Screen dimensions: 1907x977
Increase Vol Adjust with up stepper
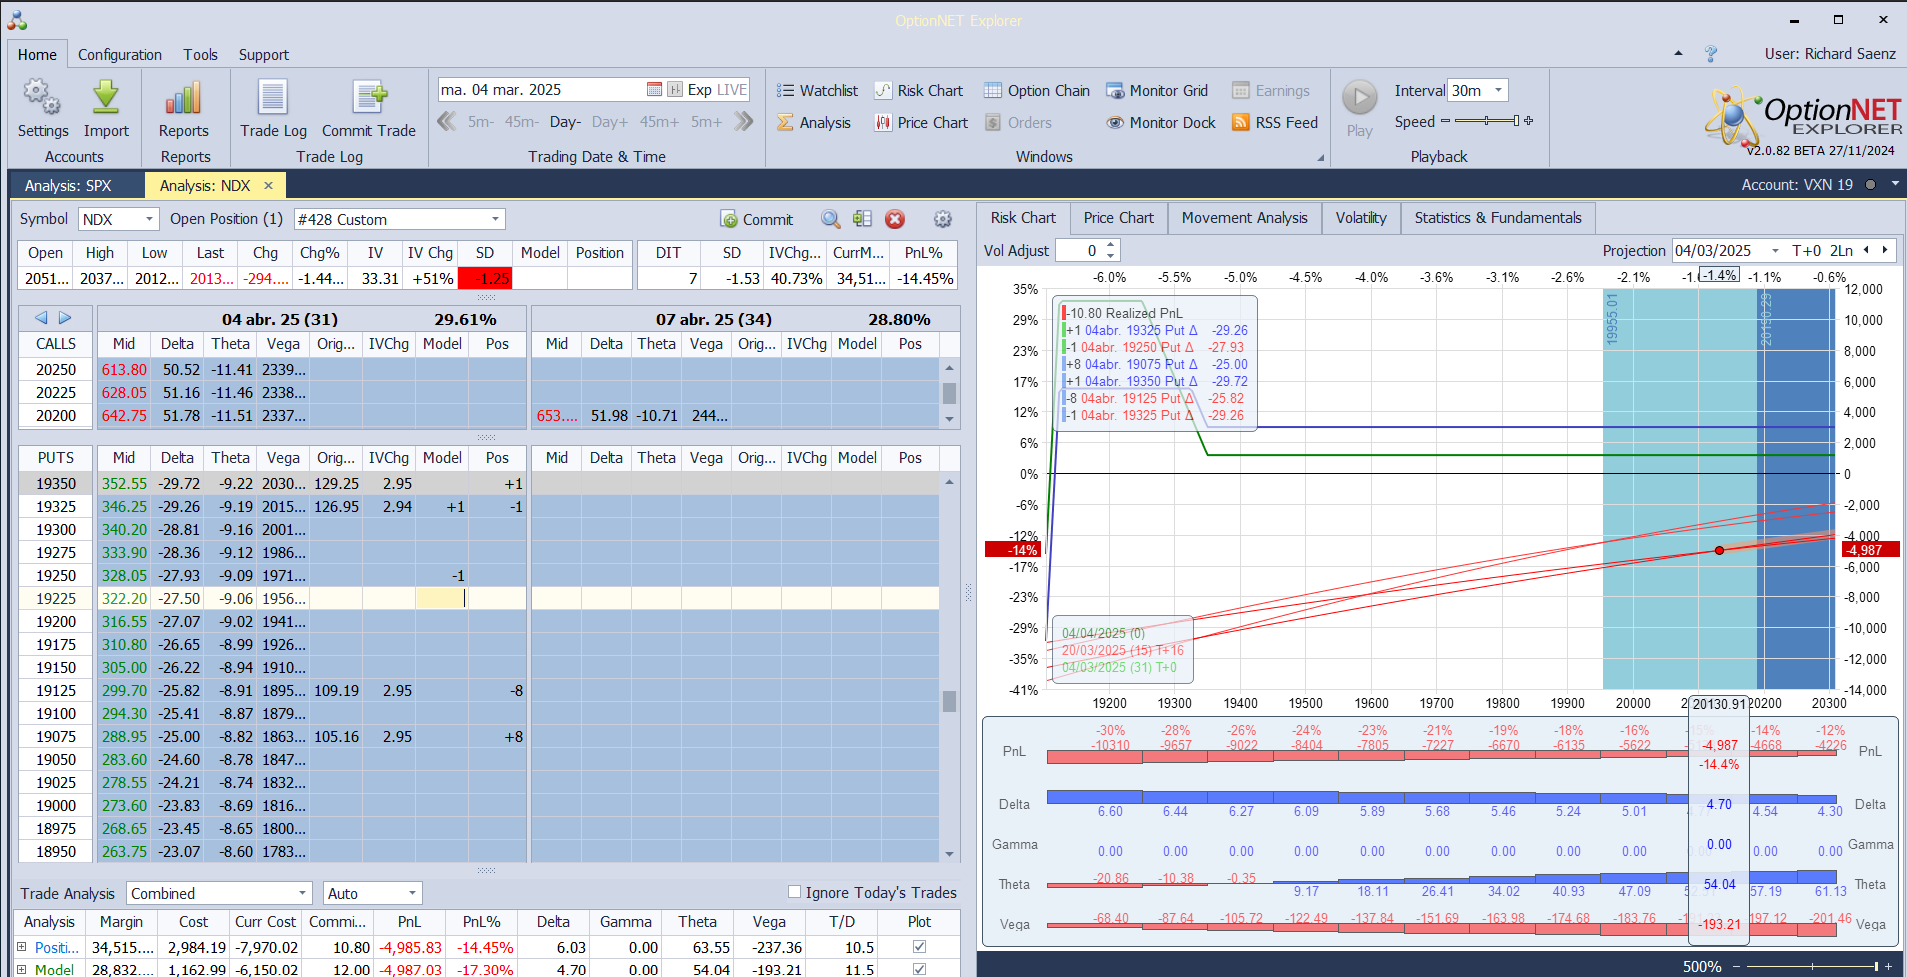coord(1110,245)
